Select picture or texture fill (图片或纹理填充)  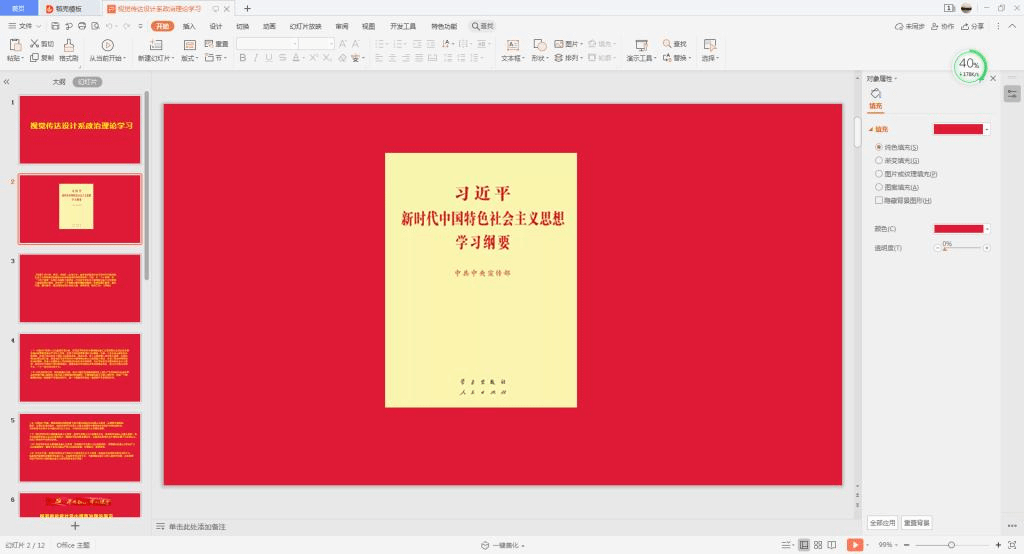[879, 173]
